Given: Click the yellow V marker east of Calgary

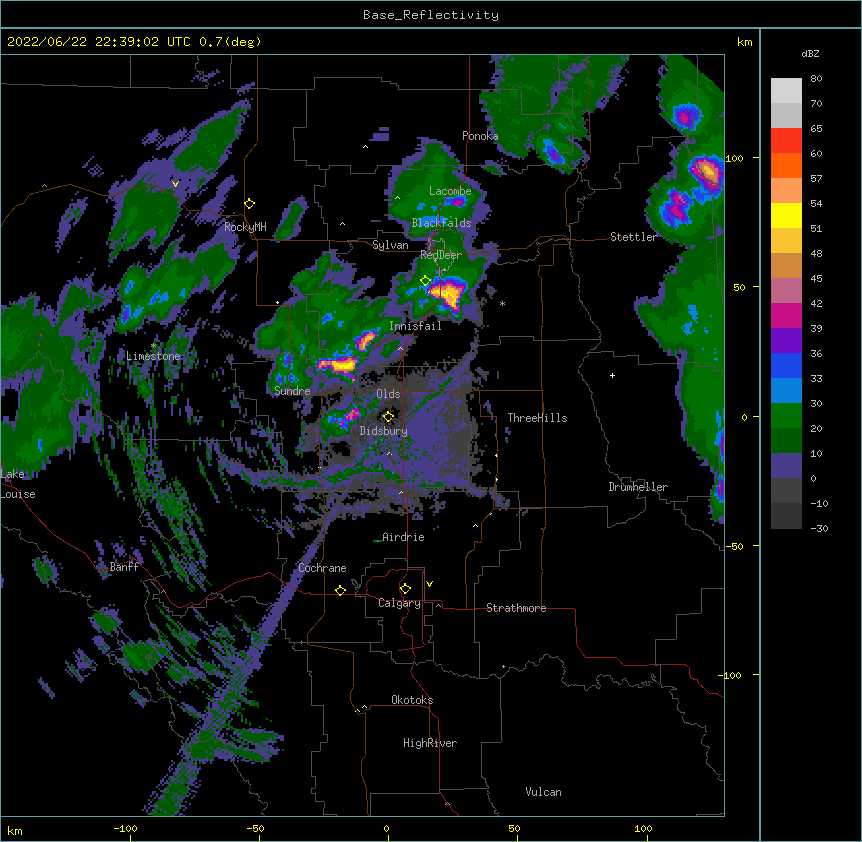Looking at the screenshot, I should tap(429, 584).
